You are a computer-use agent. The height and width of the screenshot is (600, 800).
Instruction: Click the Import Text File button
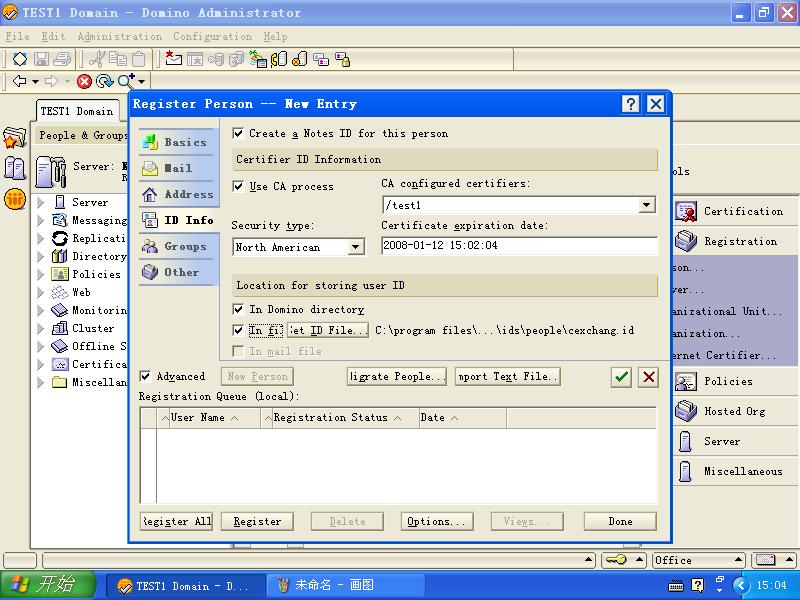tap(507, 377)
